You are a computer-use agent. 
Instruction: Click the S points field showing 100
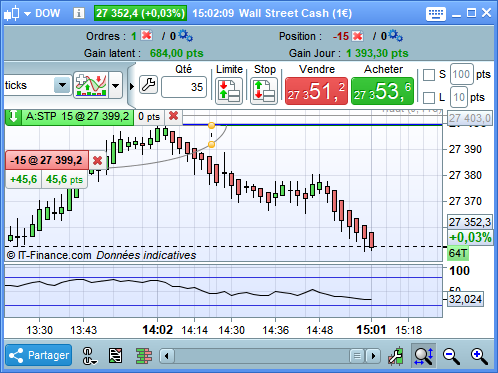coord(462,74)
